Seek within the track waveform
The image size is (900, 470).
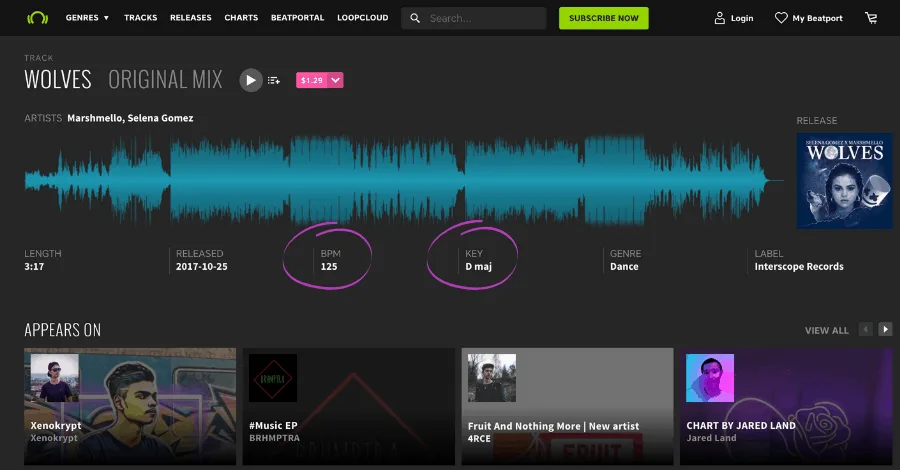tap(404, 180)
